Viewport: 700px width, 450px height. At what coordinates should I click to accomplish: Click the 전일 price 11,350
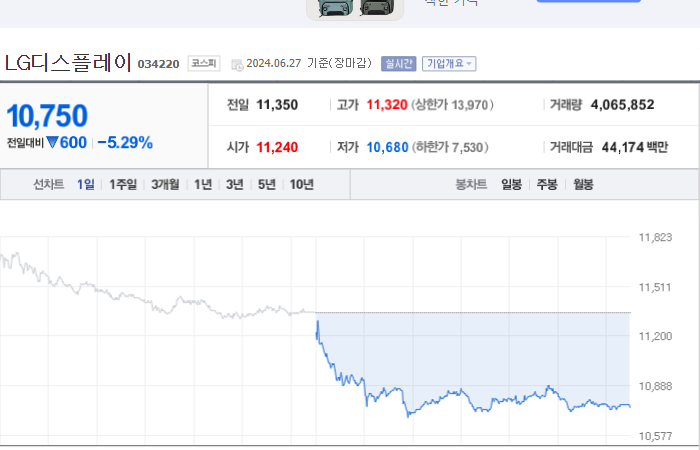pos(277,105)
